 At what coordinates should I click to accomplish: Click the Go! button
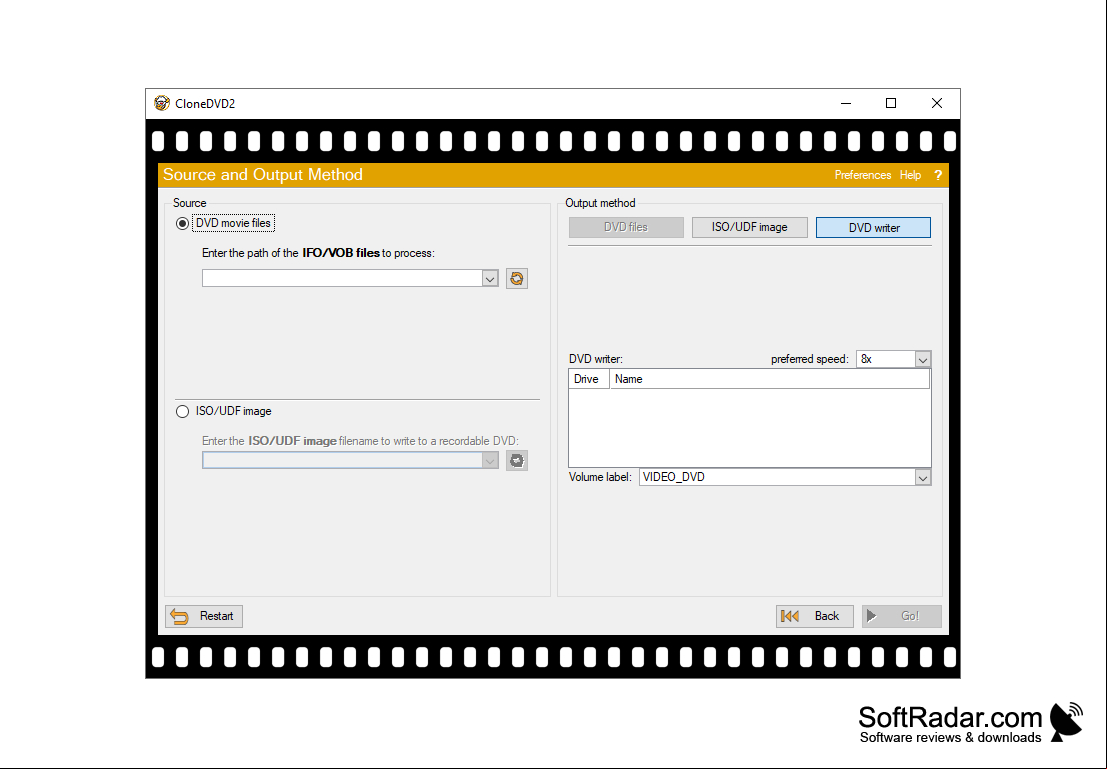coord(902,616)
